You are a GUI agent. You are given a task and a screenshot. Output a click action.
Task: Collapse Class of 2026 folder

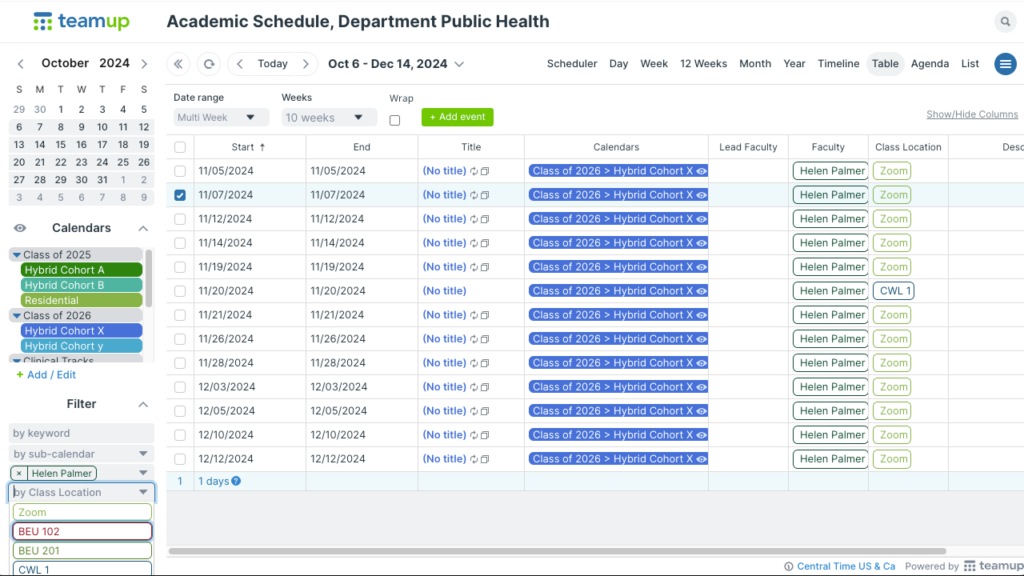click(16, 315)
